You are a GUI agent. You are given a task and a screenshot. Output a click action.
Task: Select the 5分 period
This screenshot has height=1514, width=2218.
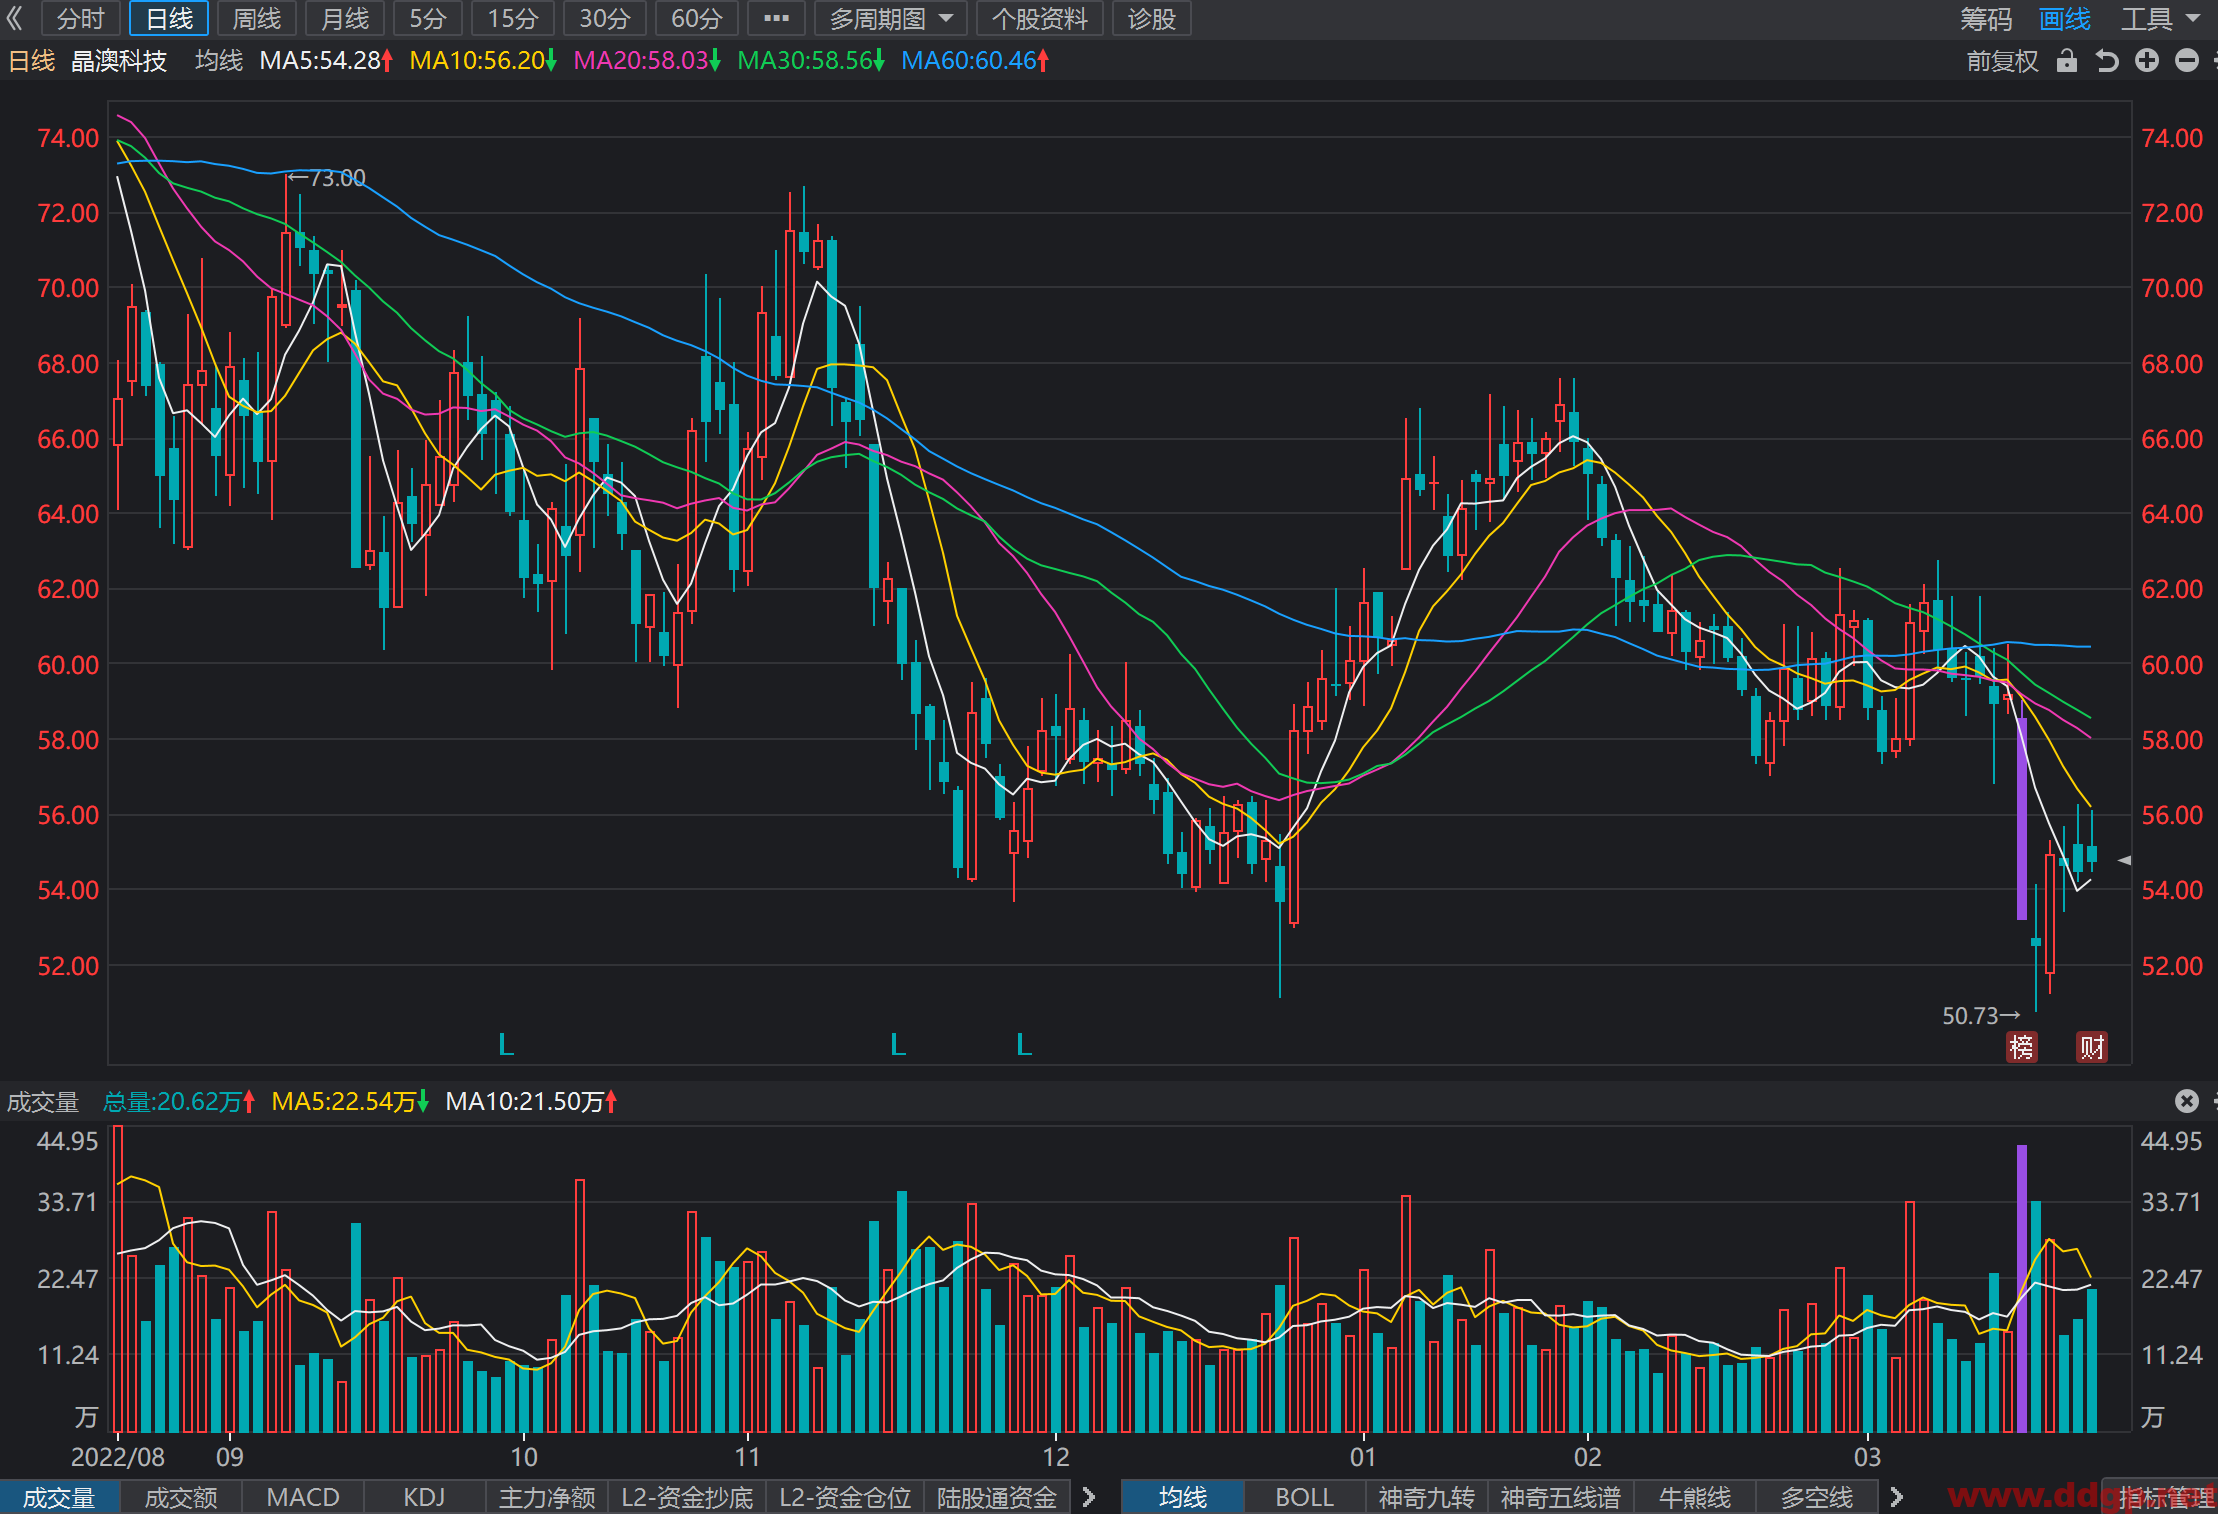pos(428,19)
